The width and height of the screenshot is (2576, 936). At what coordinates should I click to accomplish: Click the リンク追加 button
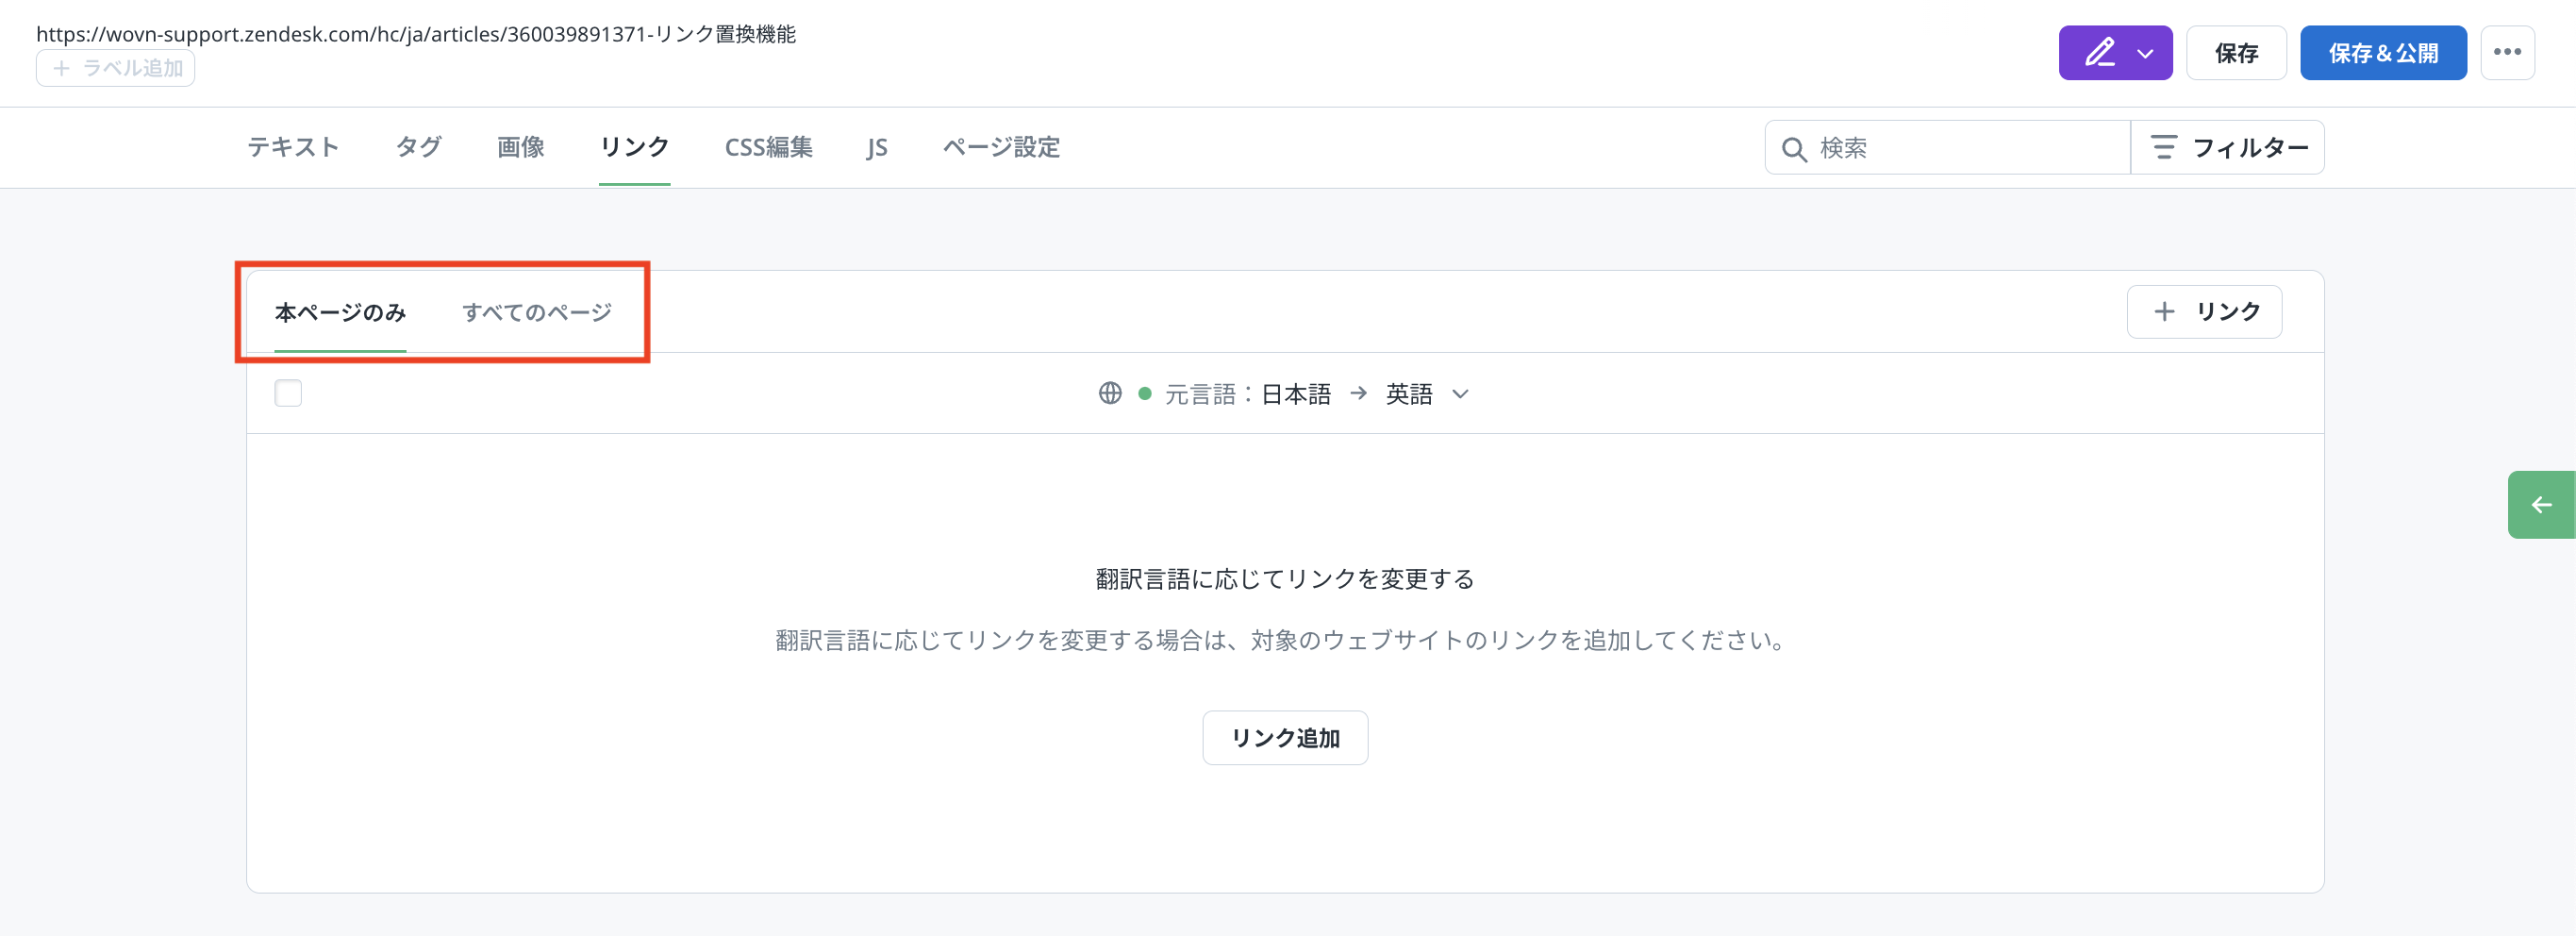[1285, 738]
